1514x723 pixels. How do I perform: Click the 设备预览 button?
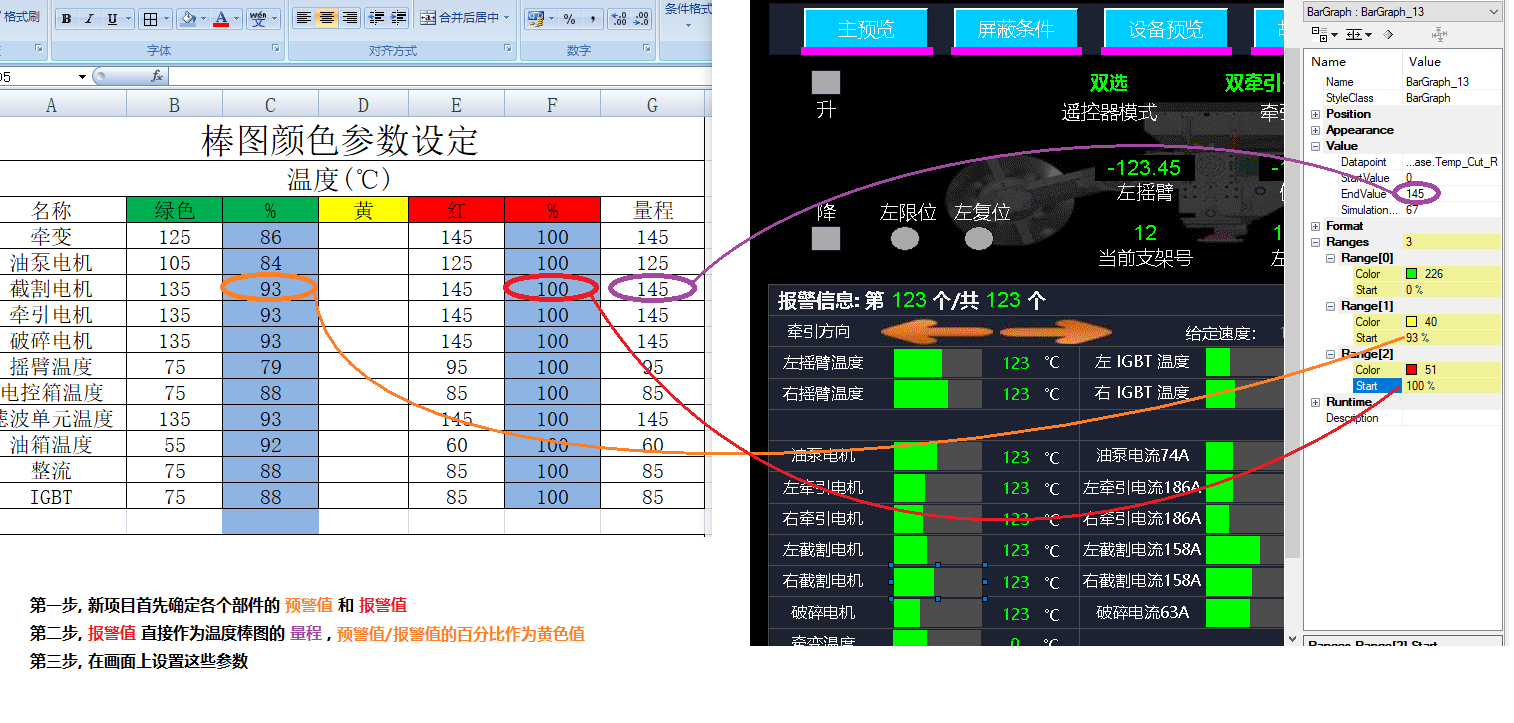[1165, 29]
